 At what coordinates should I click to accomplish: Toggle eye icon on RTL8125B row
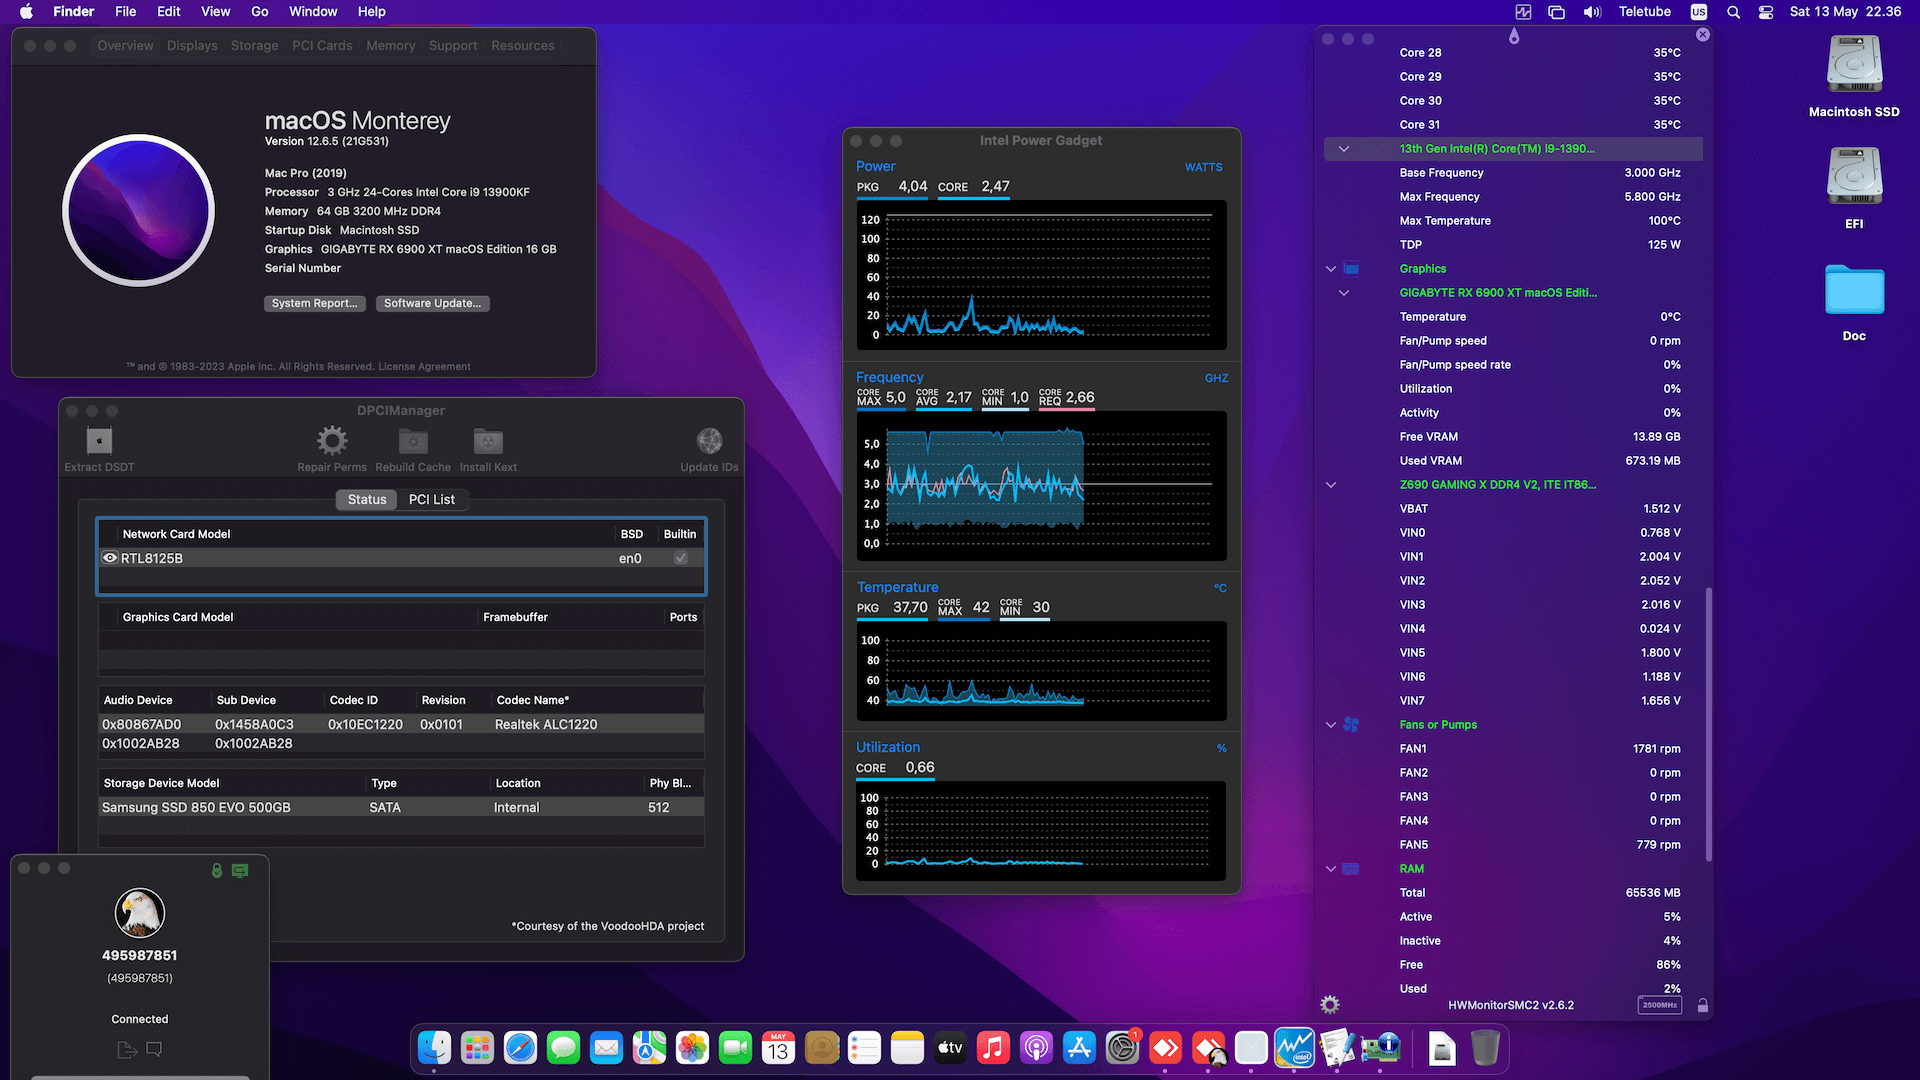click(110, 558)
